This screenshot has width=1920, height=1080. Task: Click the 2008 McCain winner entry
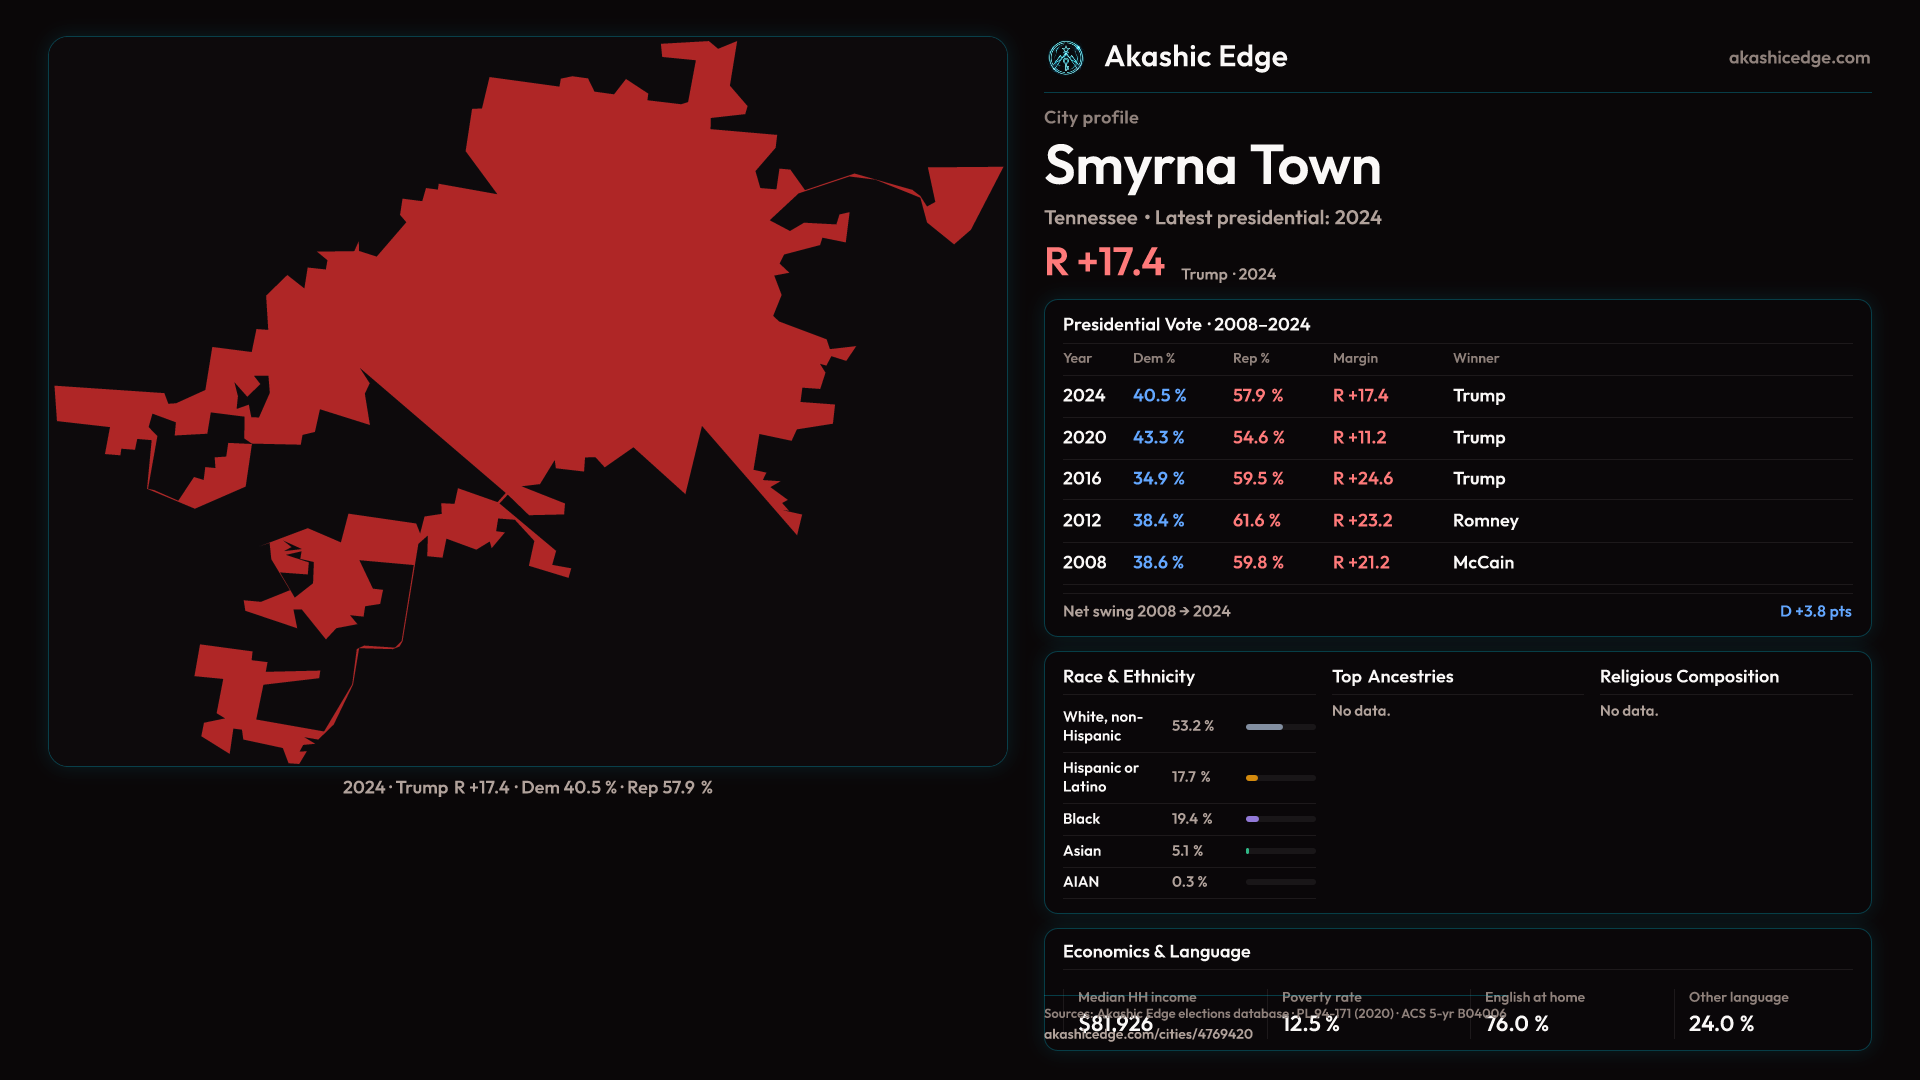click(x=1482, y=563)
